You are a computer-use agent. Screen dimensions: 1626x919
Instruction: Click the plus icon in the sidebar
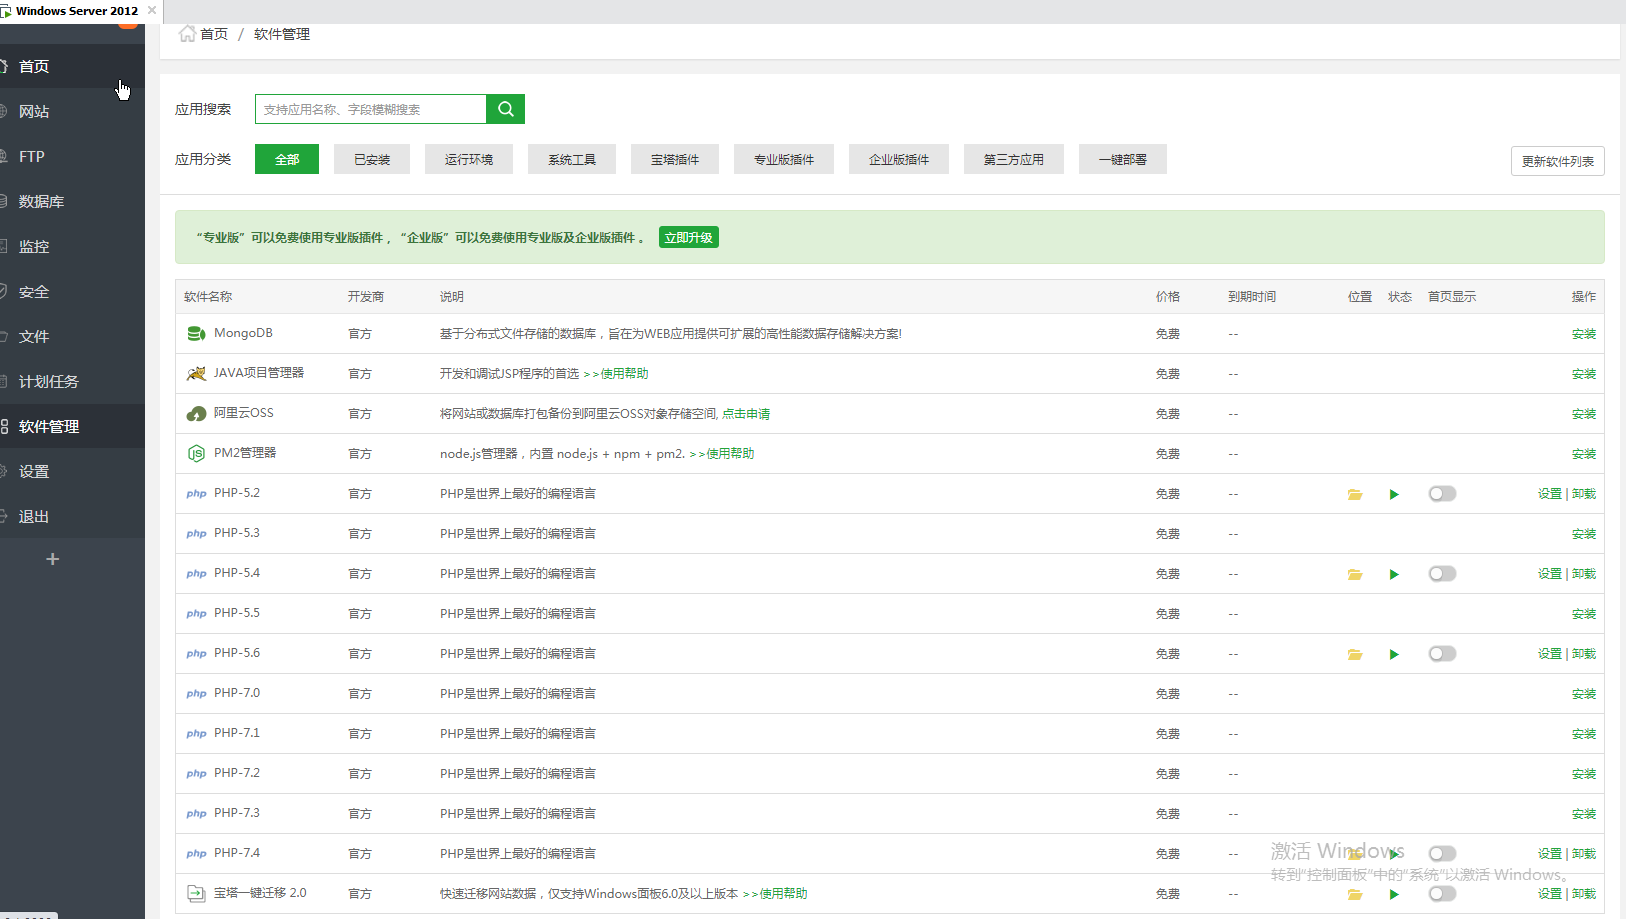pos(53,559)
